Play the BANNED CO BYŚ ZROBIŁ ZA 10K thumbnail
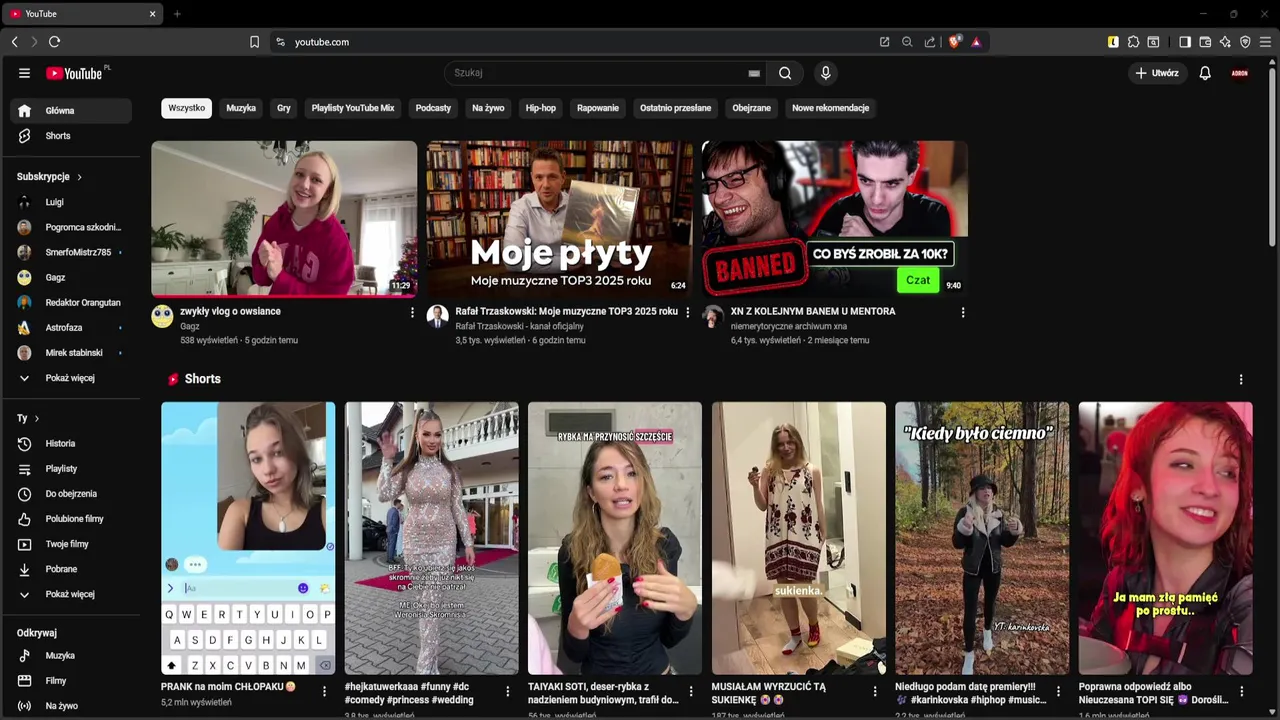This screenshot has width=1280, height=720. point(835,218)
